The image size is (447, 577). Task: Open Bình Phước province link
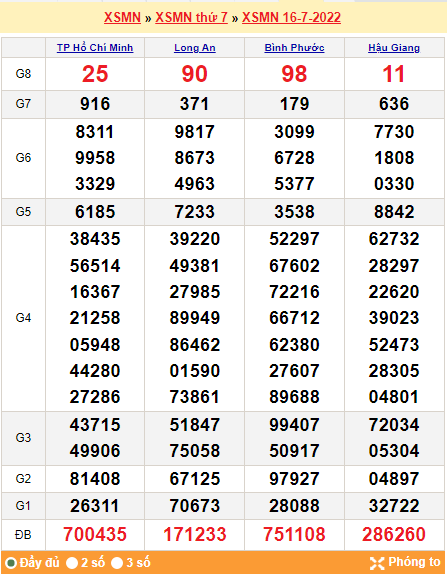294,47
